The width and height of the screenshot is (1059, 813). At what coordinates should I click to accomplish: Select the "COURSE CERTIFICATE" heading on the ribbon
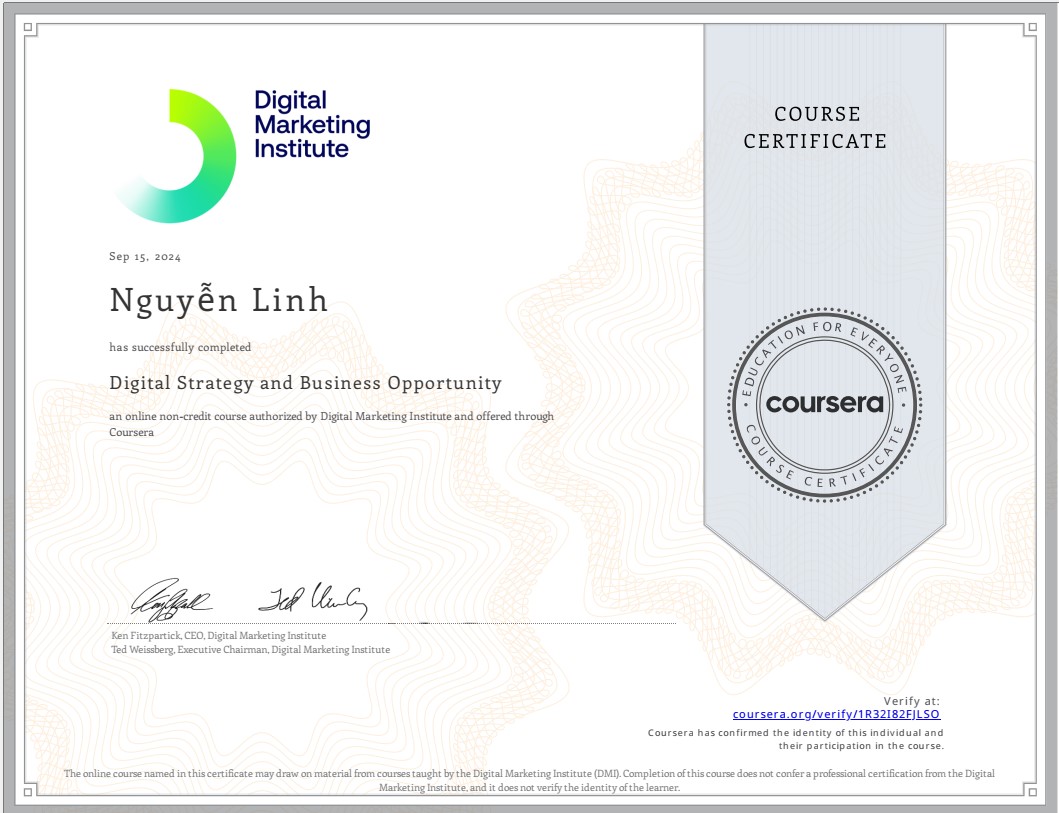pos(816,128)
